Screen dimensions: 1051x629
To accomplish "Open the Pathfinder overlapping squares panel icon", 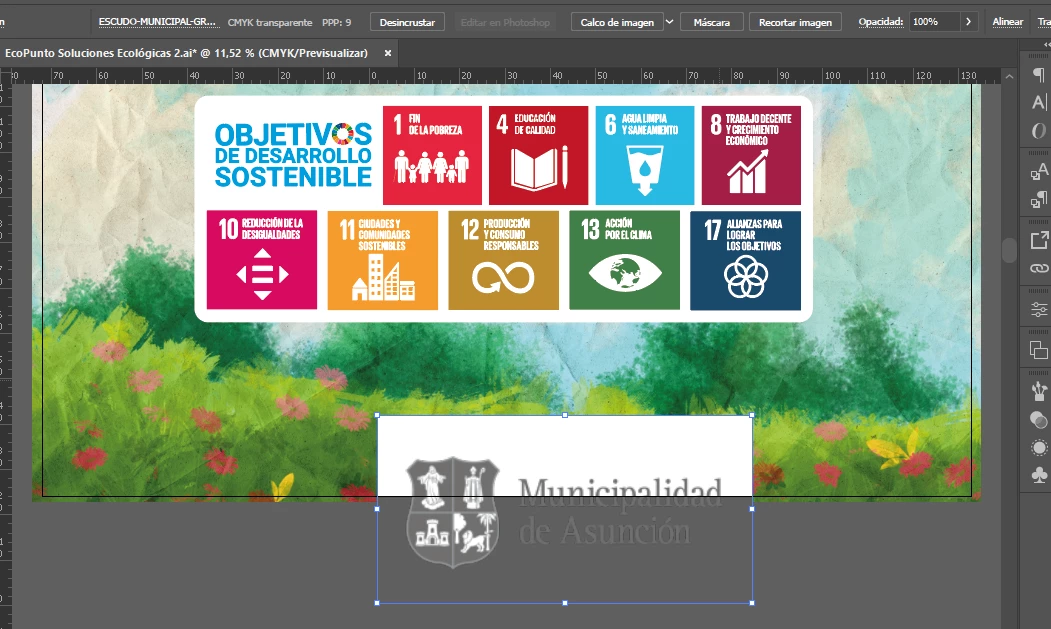I will click(1038, 350).
